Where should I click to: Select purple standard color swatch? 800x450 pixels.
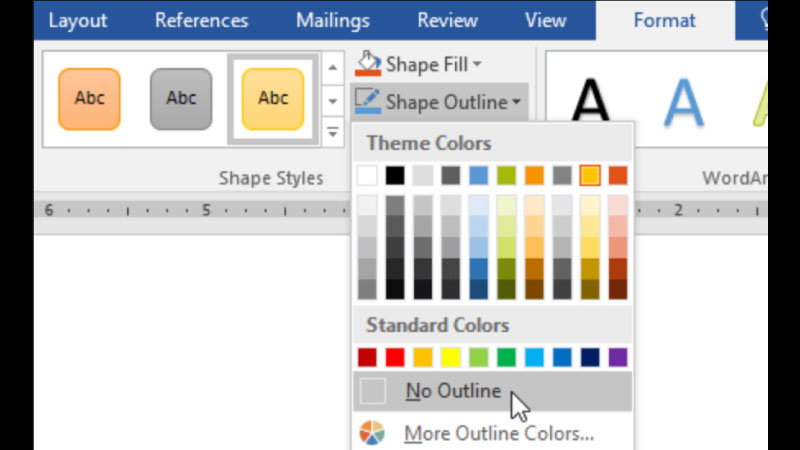pos(618,357)
